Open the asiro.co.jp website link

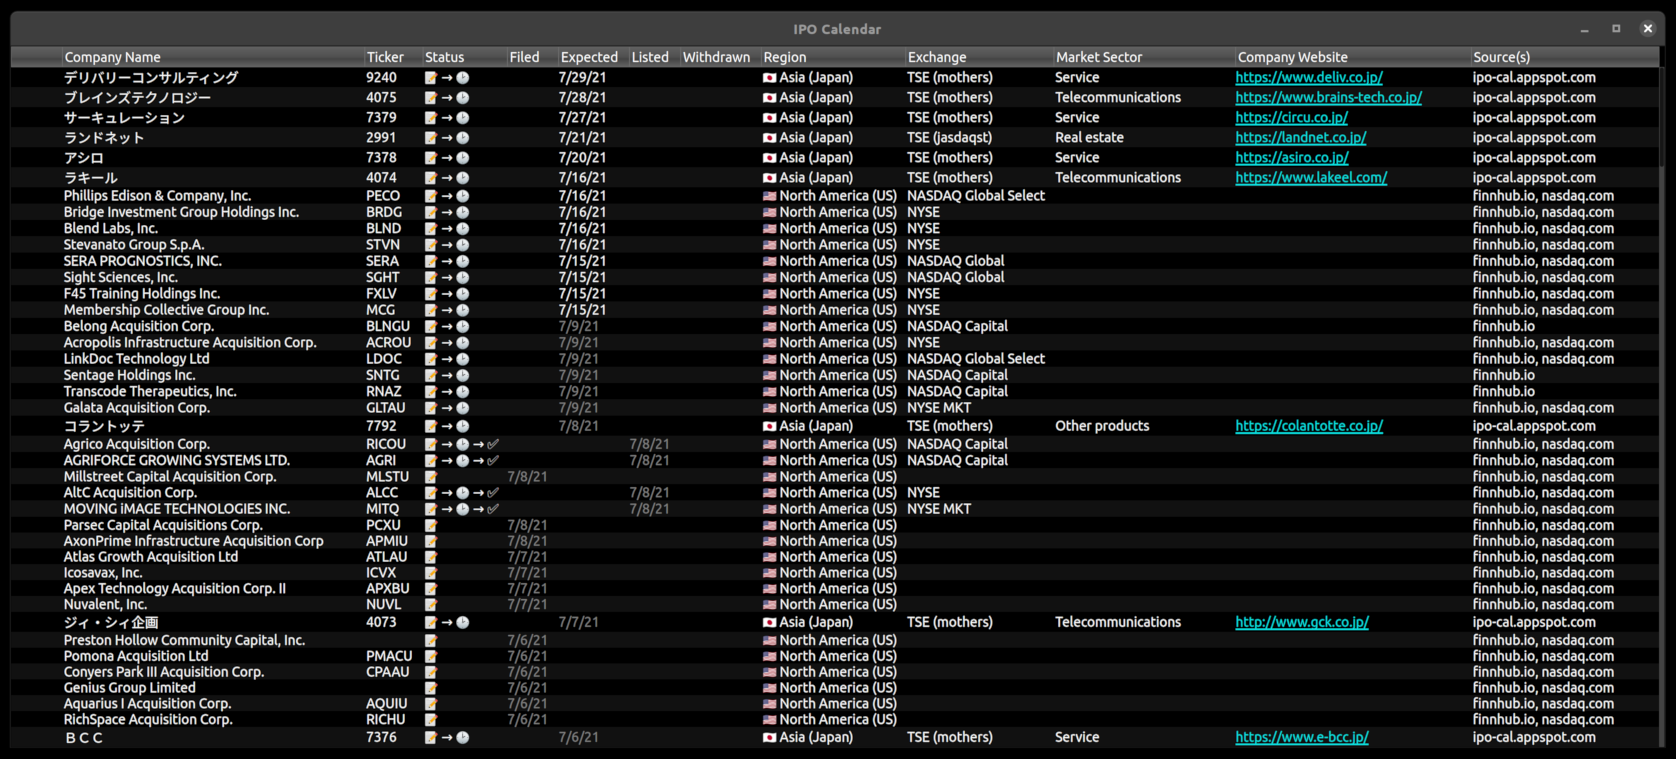(x=1291, y=157)
